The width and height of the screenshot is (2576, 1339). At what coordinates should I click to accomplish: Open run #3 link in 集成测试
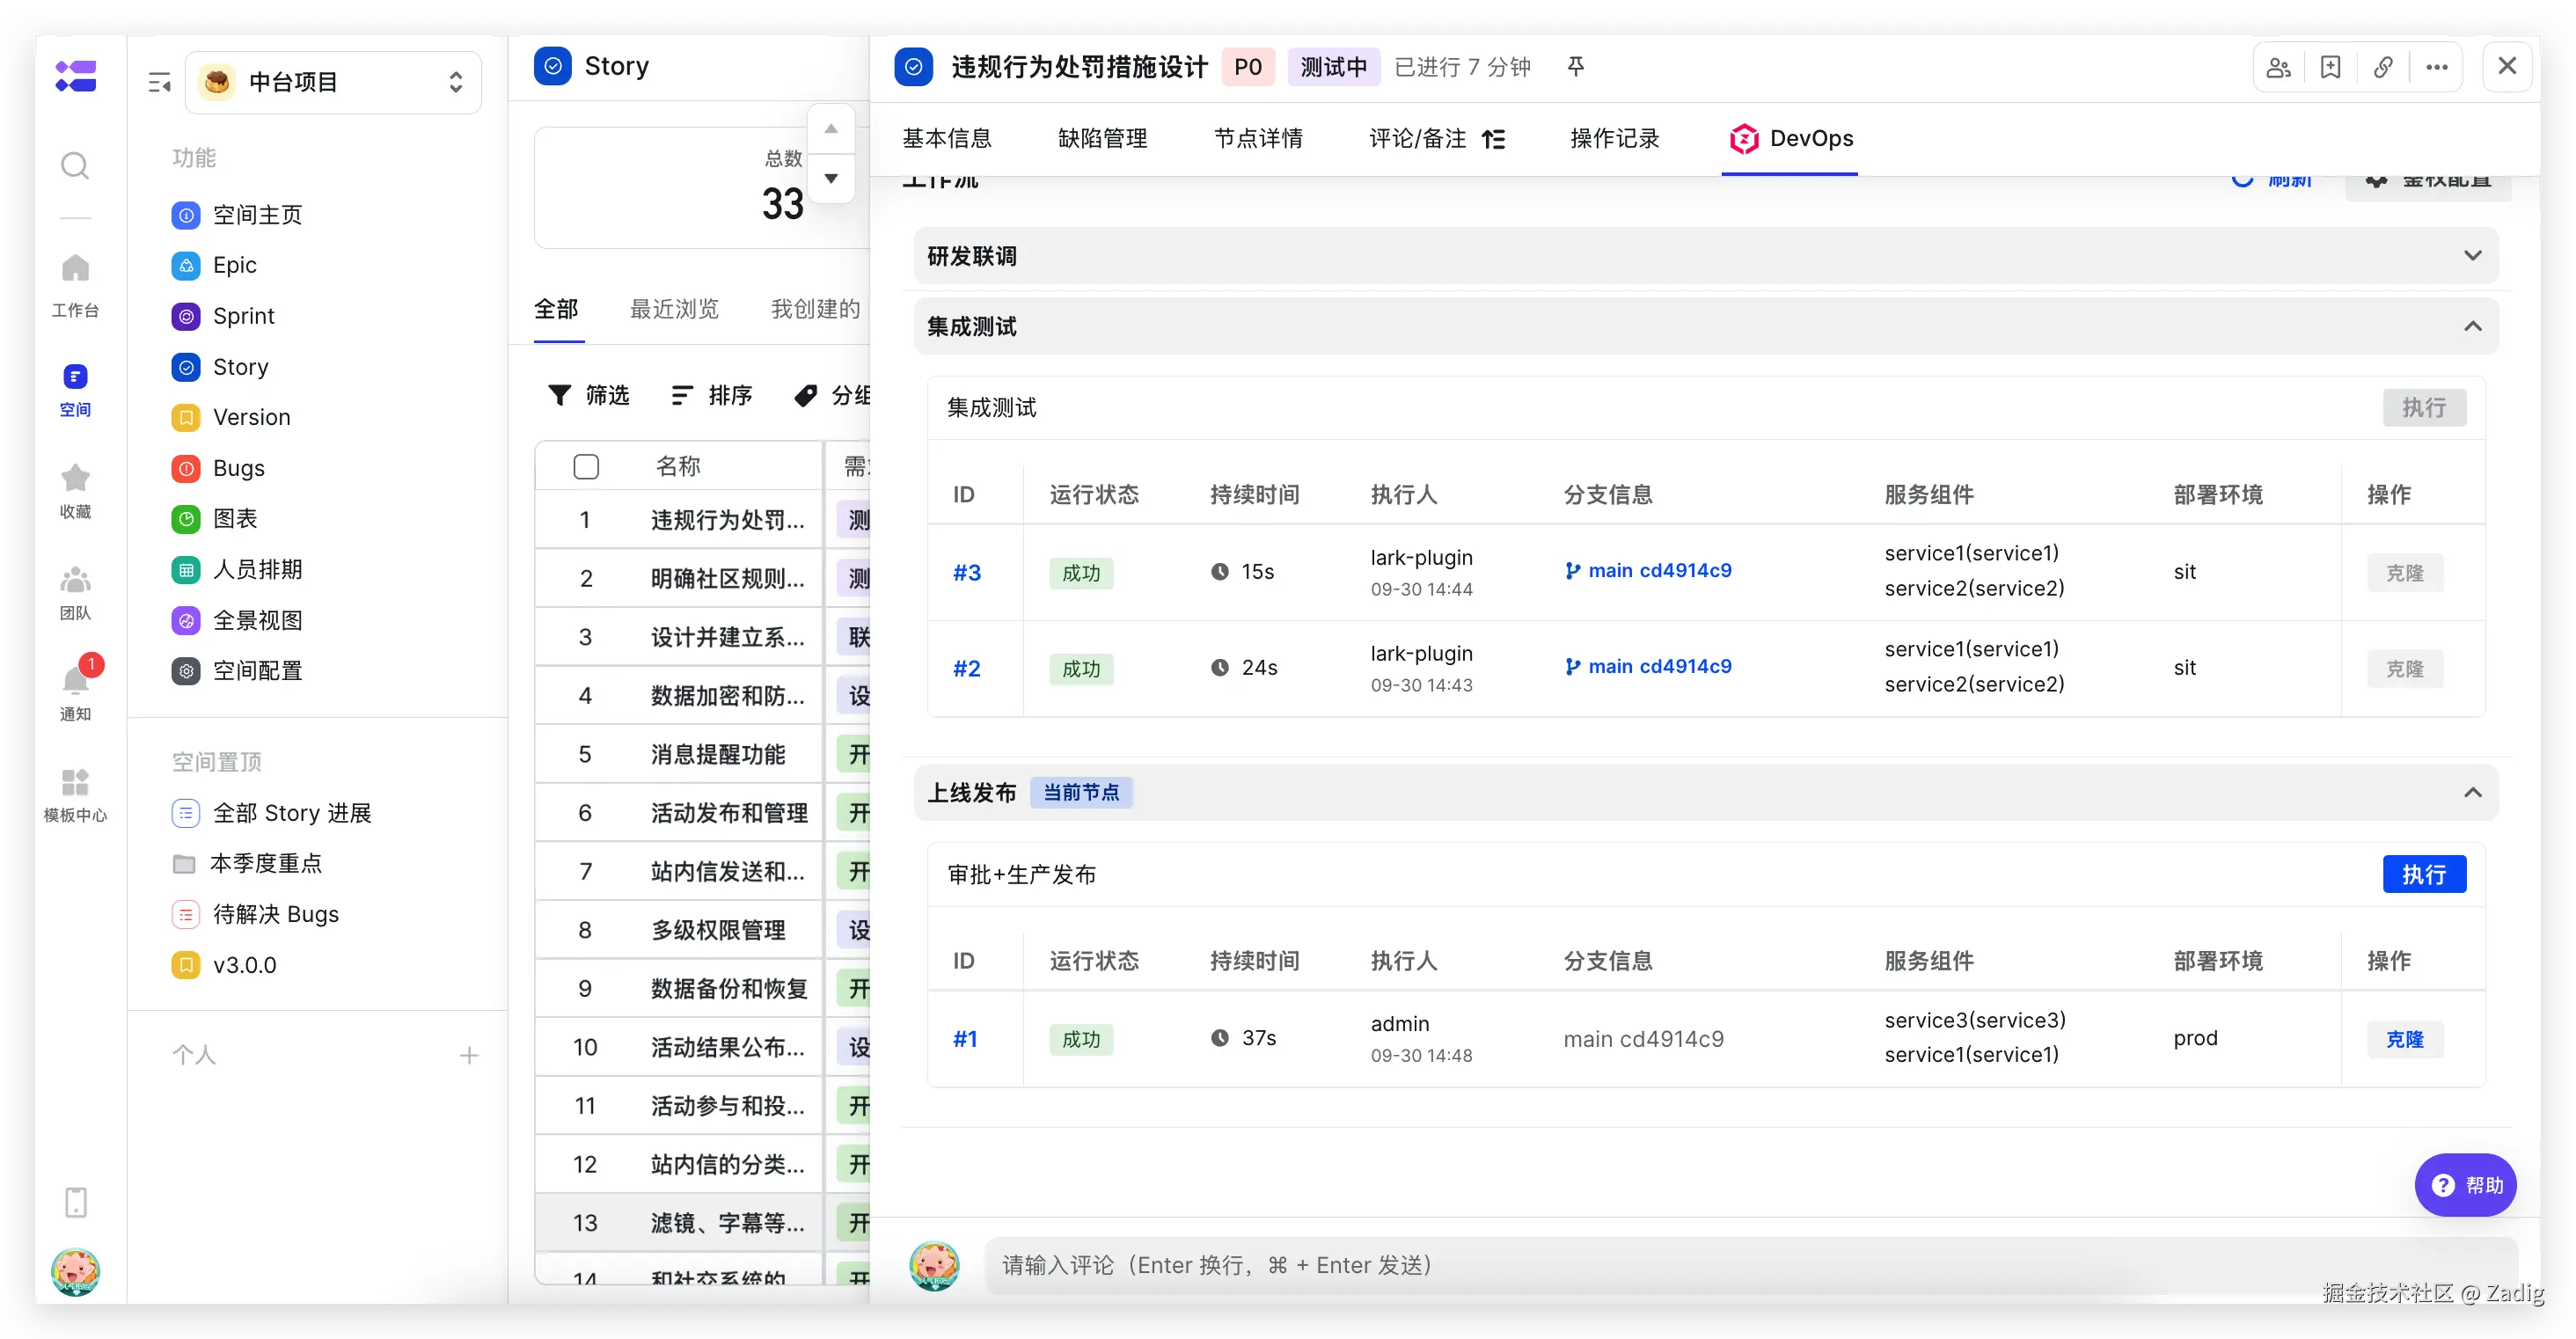coord(966,572)
